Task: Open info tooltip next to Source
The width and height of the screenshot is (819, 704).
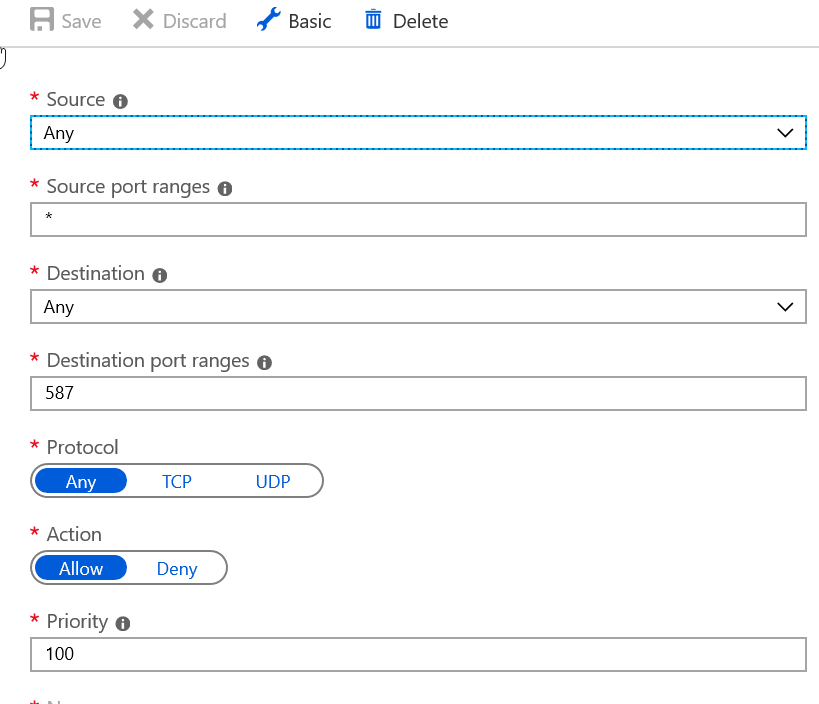Action: tap(121, 101)
